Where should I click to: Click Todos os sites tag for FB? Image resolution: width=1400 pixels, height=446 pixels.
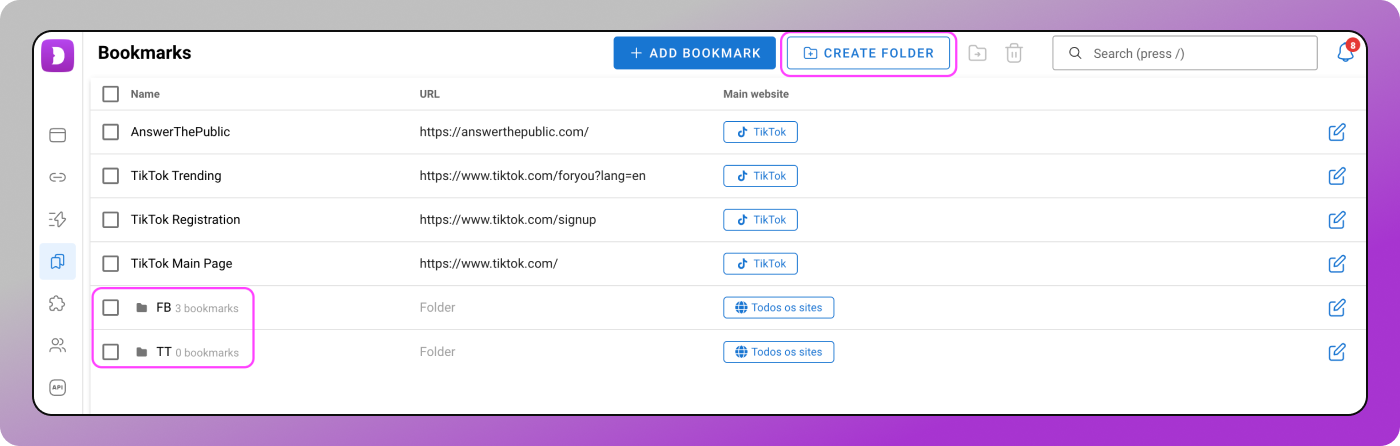click(779, 308)
